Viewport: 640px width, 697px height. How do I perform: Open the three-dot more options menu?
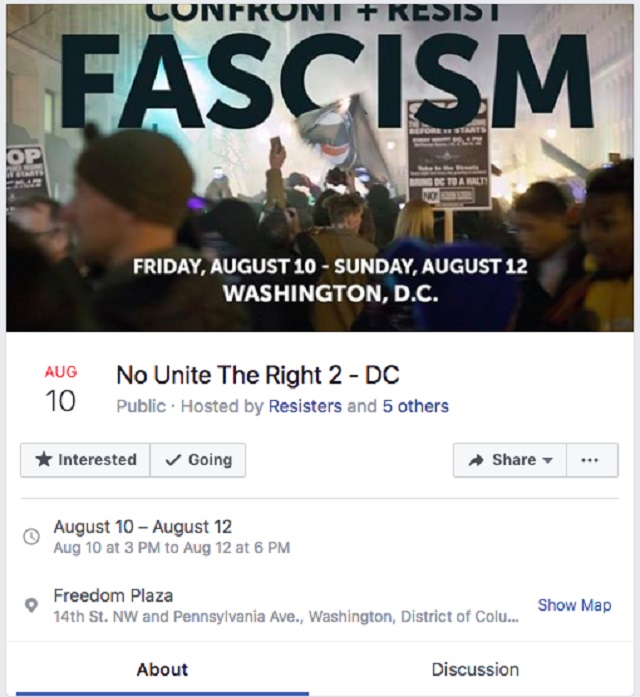coord(590,460)
